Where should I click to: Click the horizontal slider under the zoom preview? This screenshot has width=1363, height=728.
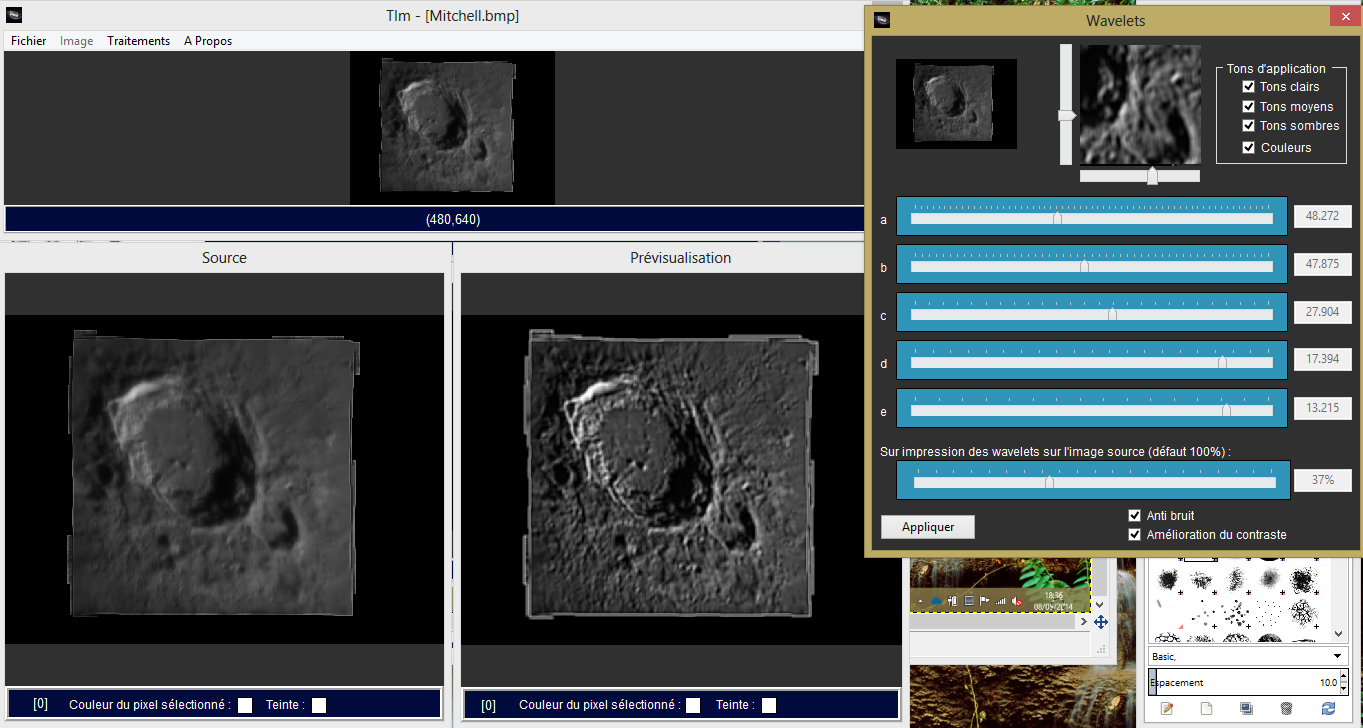point(1140,176)
